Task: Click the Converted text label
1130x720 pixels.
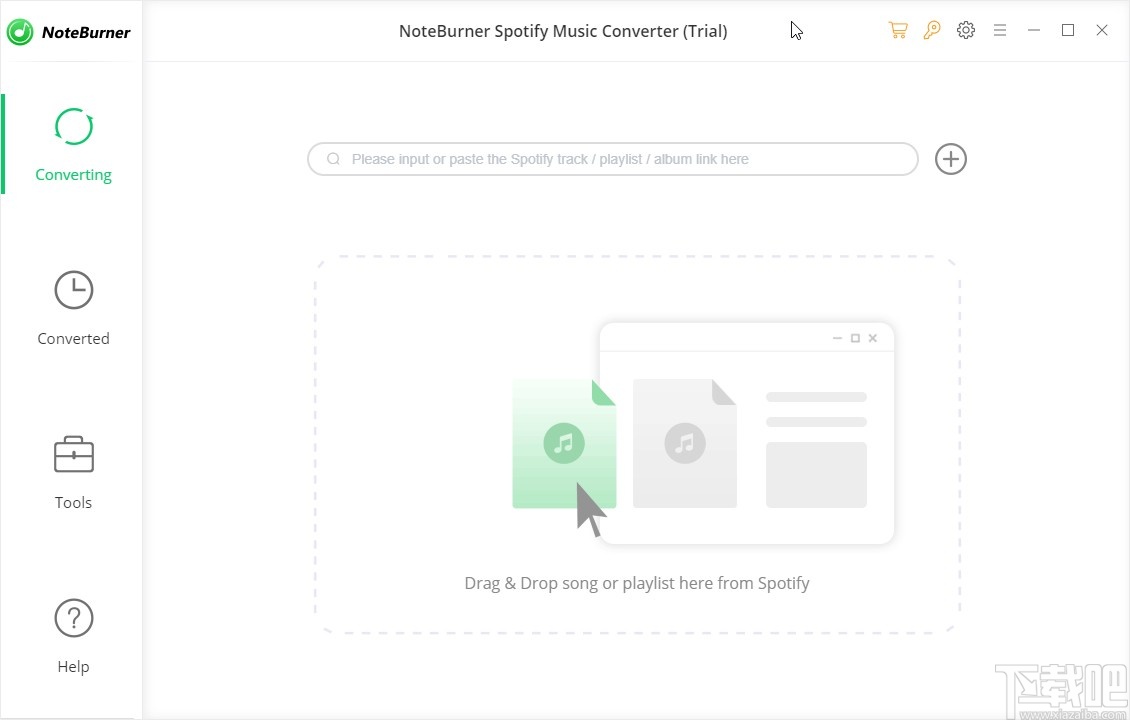Action: (x=73, y=338)
